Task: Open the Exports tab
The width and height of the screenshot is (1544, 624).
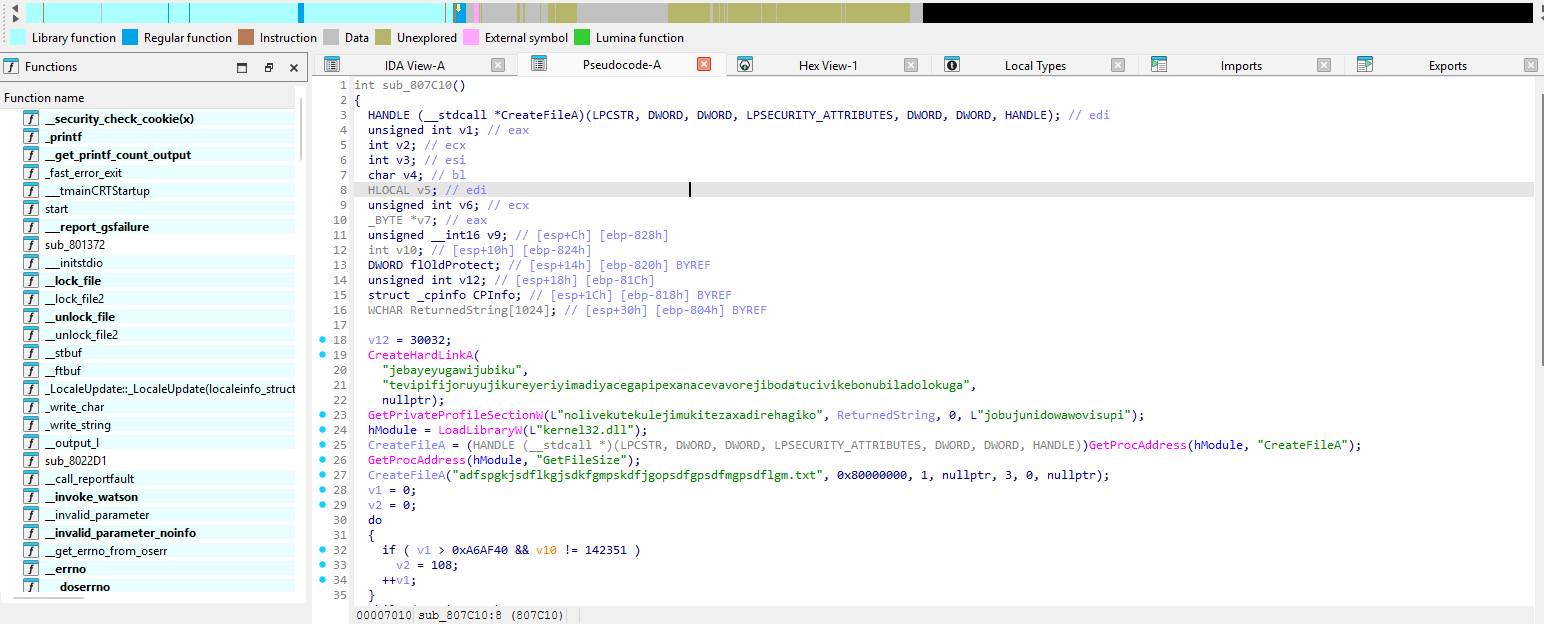Action: point(1447,65)
